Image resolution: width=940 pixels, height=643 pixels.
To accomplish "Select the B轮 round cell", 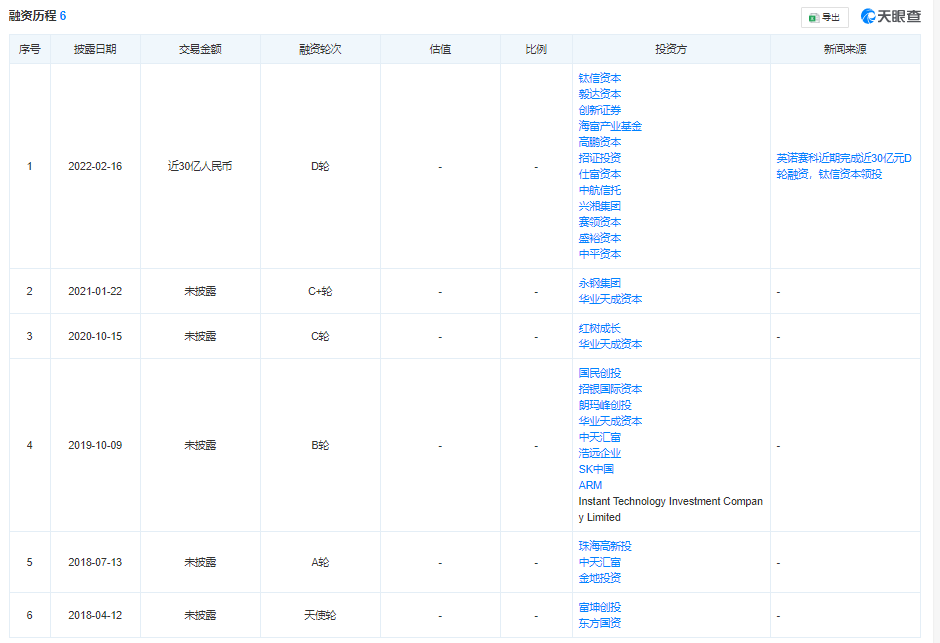I will tap(320, 445).
